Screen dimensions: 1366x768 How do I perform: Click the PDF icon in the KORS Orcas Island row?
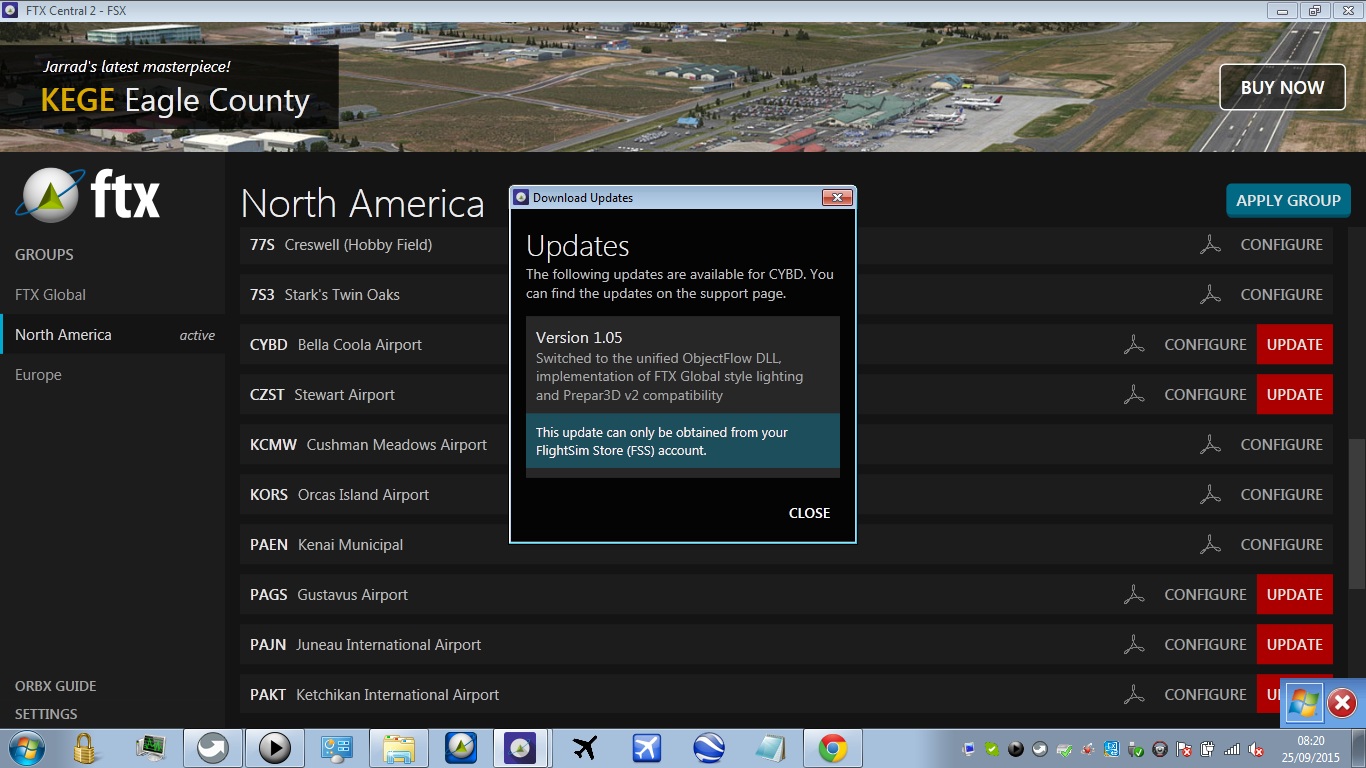[1211, 495]
